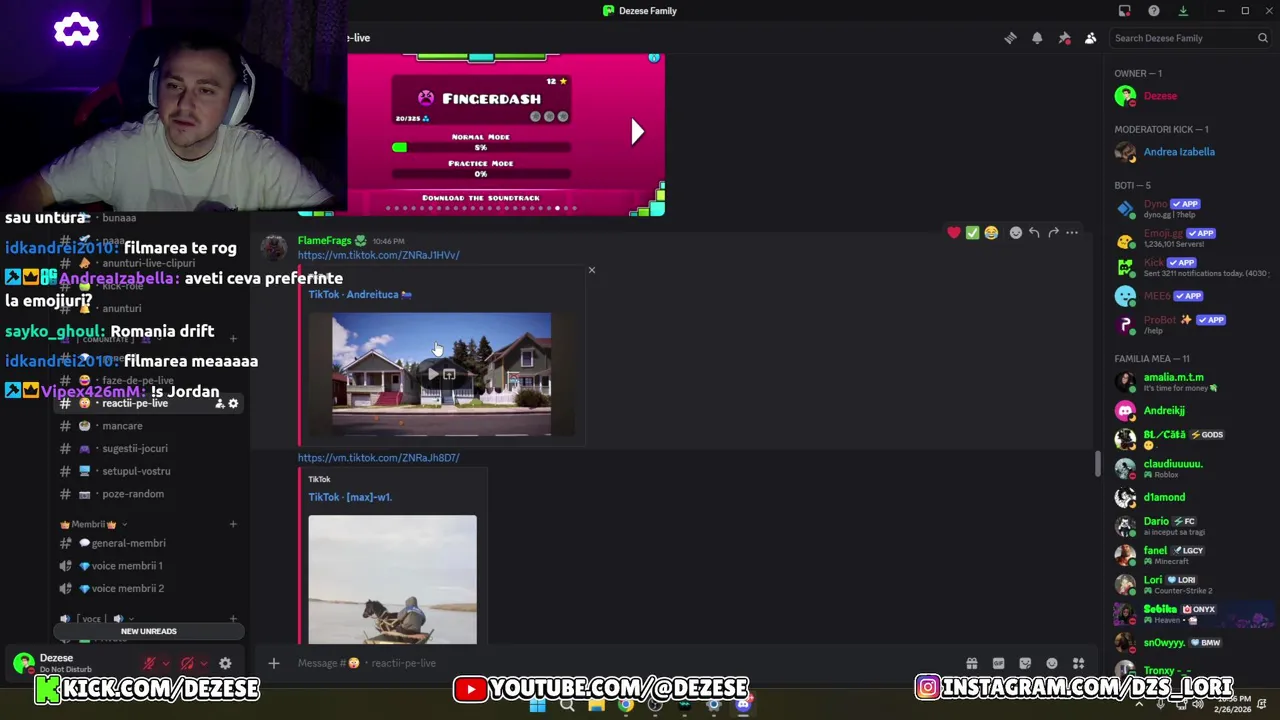Open User Settings gear
This screenshot has height=720, width=1280.
click(x=225, y=663)
